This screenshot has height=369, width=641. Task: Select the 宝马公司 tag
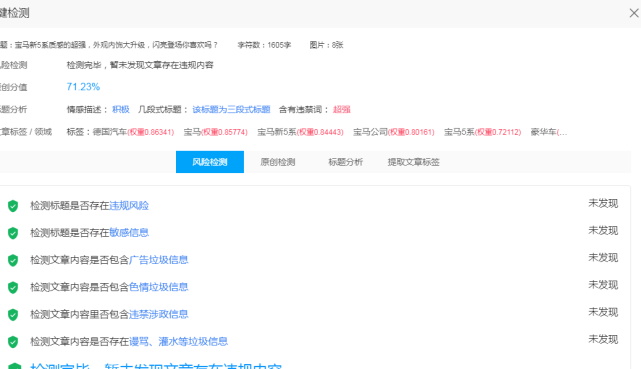(x=394, y=132)
